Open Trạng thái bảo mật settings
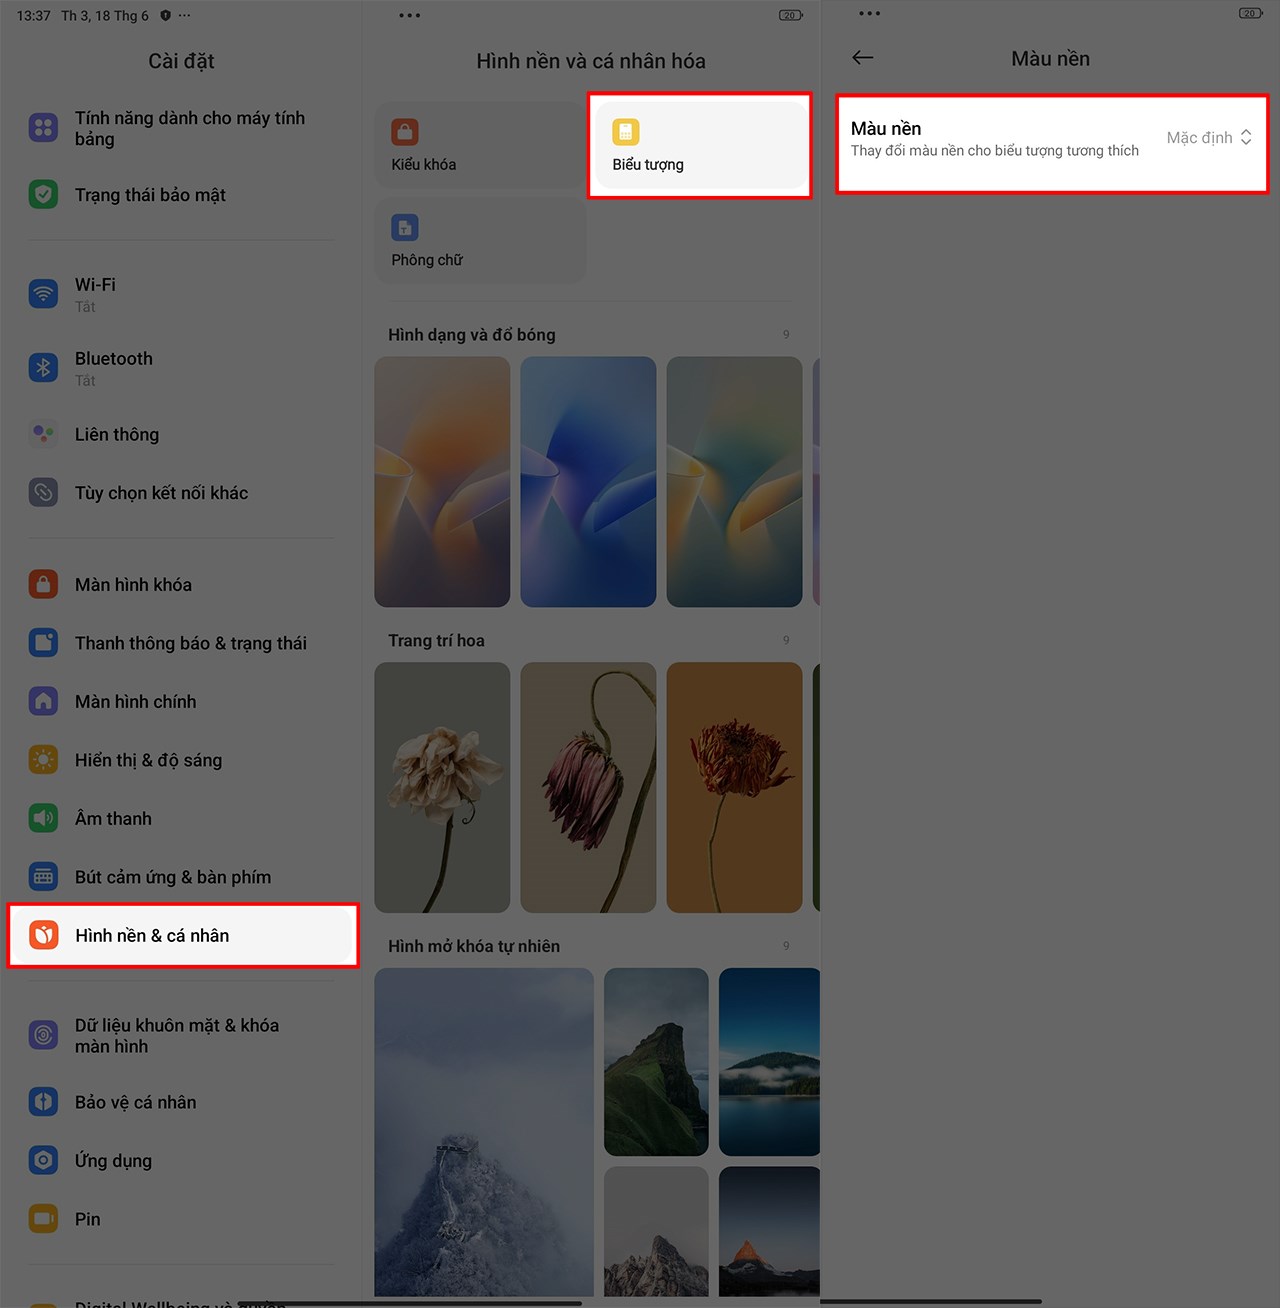The height and width of the screenshot is (1308, 1280). (x=157, y=194)
